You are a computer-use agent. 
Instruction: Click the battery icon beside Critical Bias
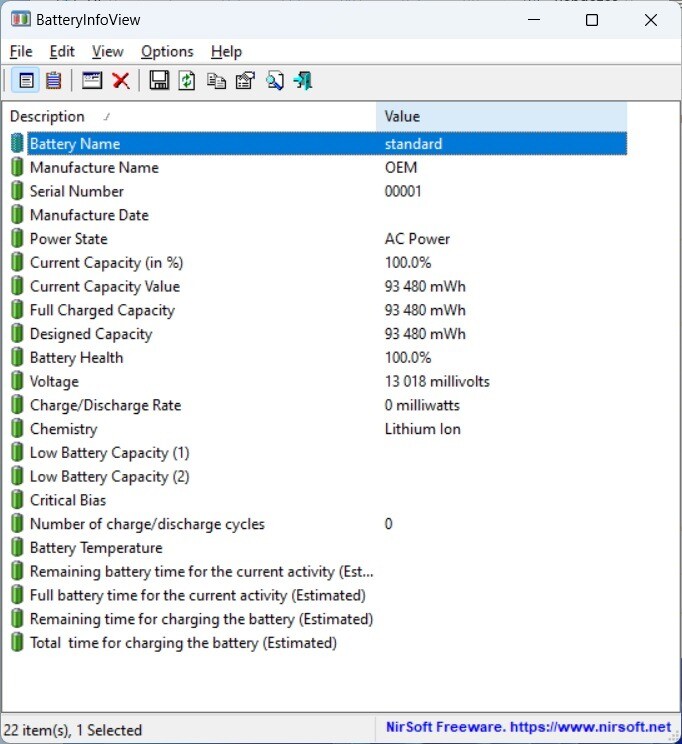[x=17, y=500]
